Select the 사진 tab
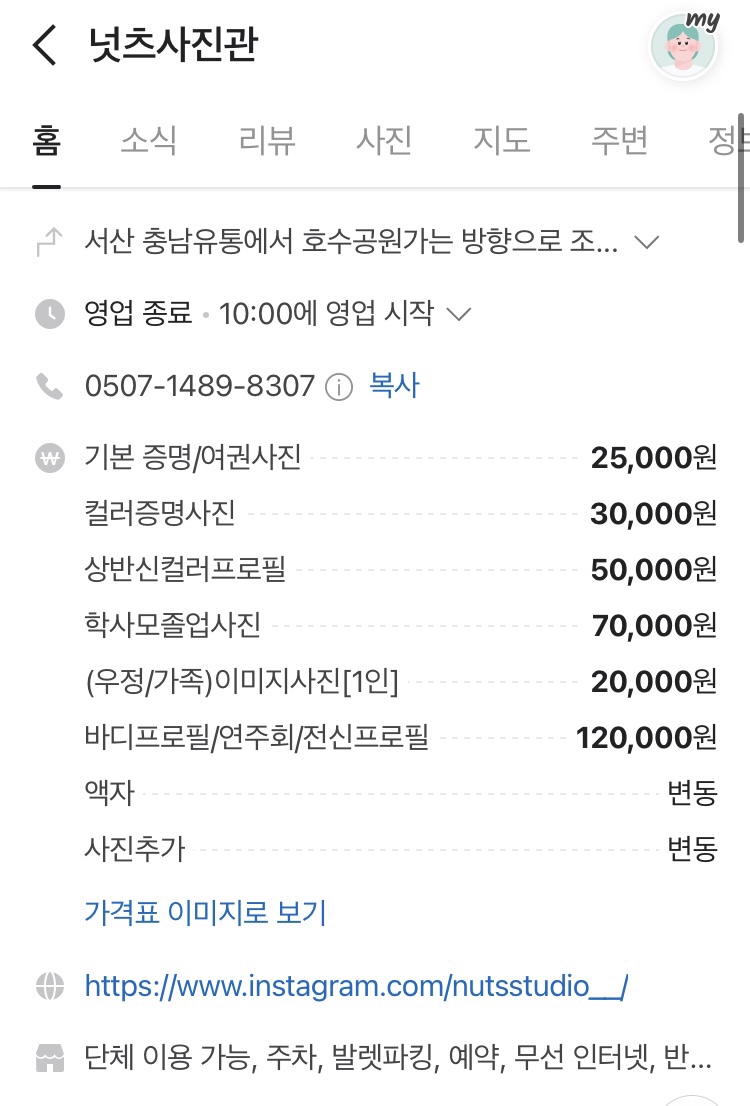 pos(384,141)
